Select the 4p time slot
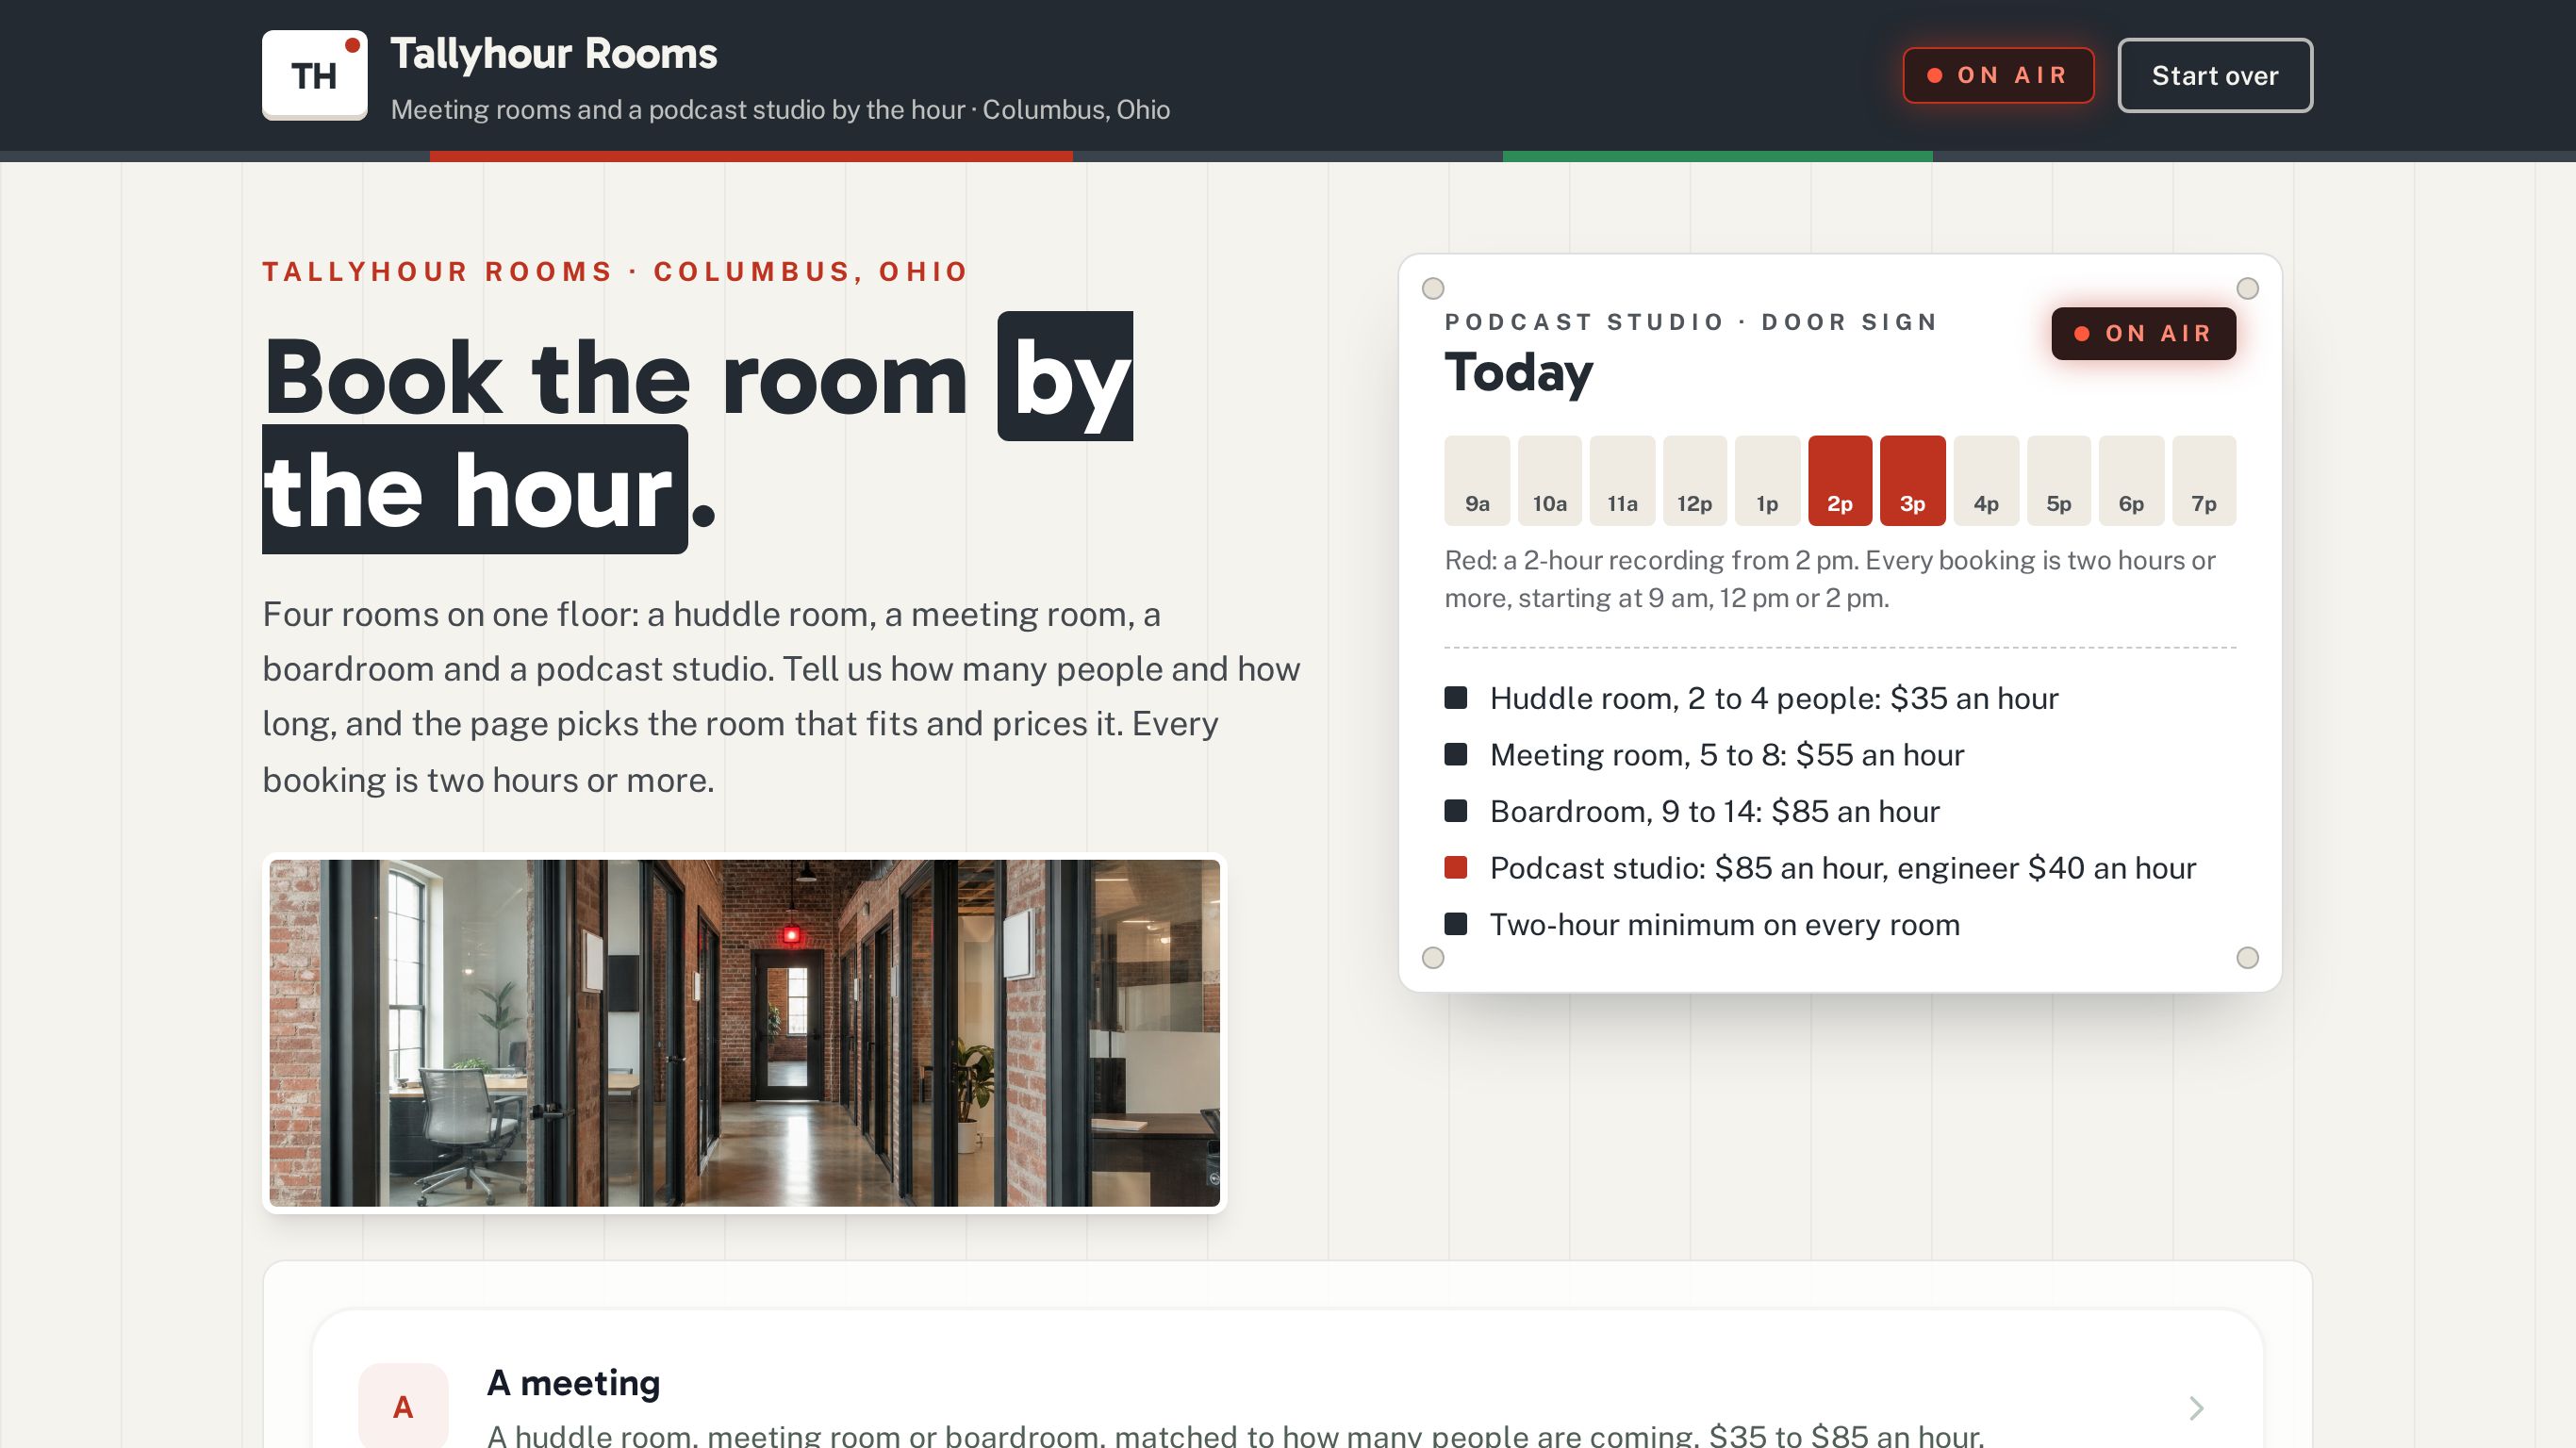This screenshot has width=2576, height=1448. click(x=1986, y=480)
